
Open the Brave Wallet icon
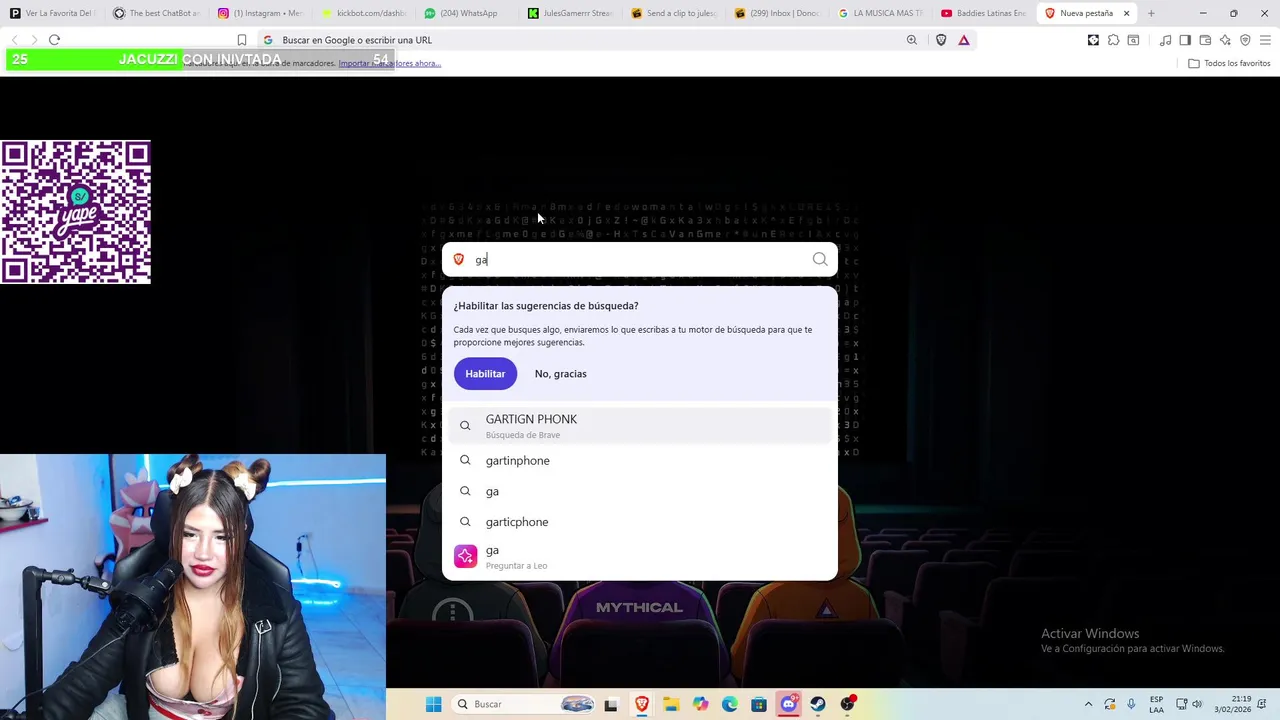point(1205,40)
